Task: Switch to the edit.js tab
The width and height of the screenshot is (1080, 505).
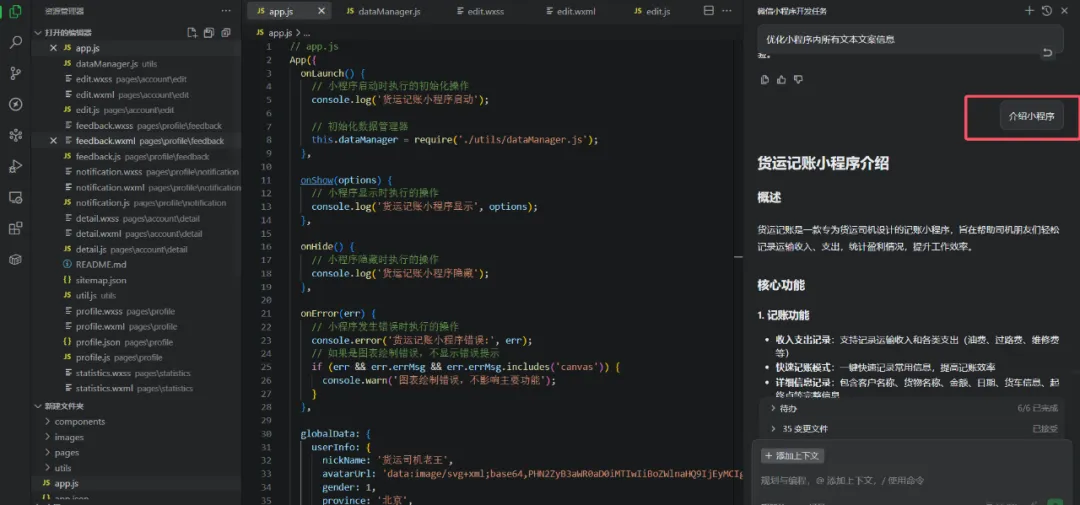Action: [x=652, y=11]
